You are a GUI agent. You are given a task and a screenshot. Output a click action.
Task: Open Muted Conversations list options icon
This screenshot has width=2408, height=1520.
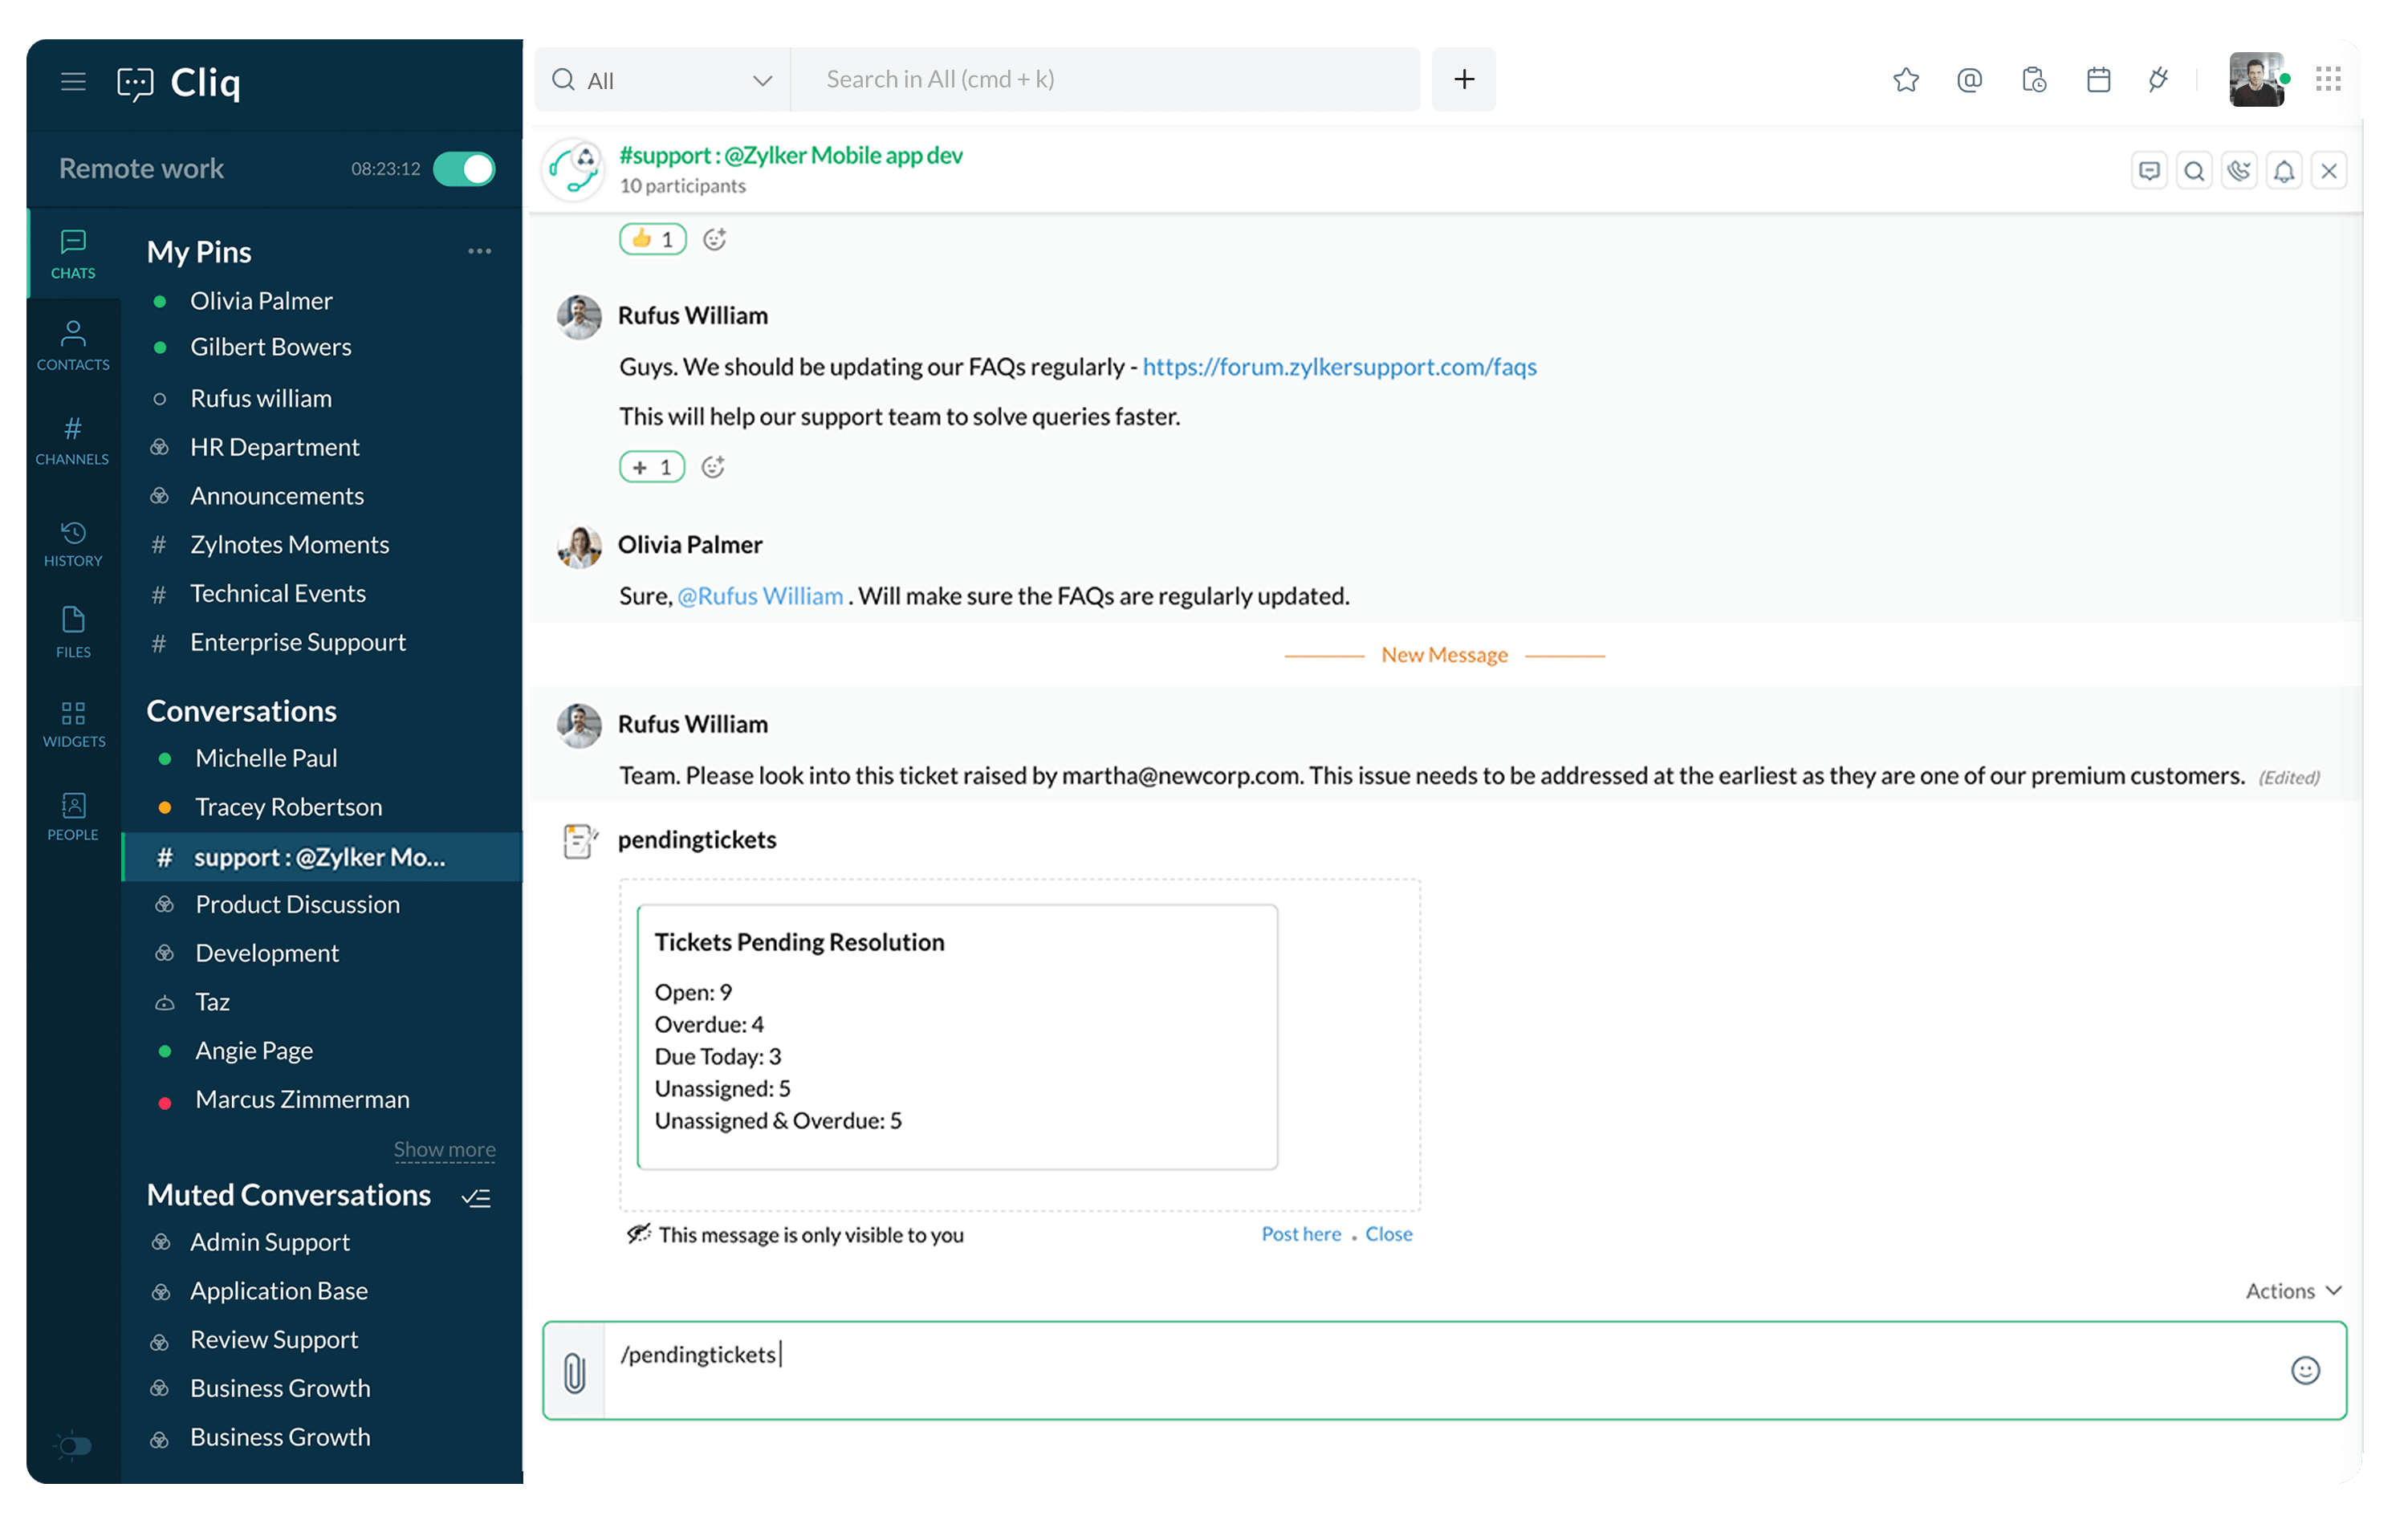click(477, 1198)
